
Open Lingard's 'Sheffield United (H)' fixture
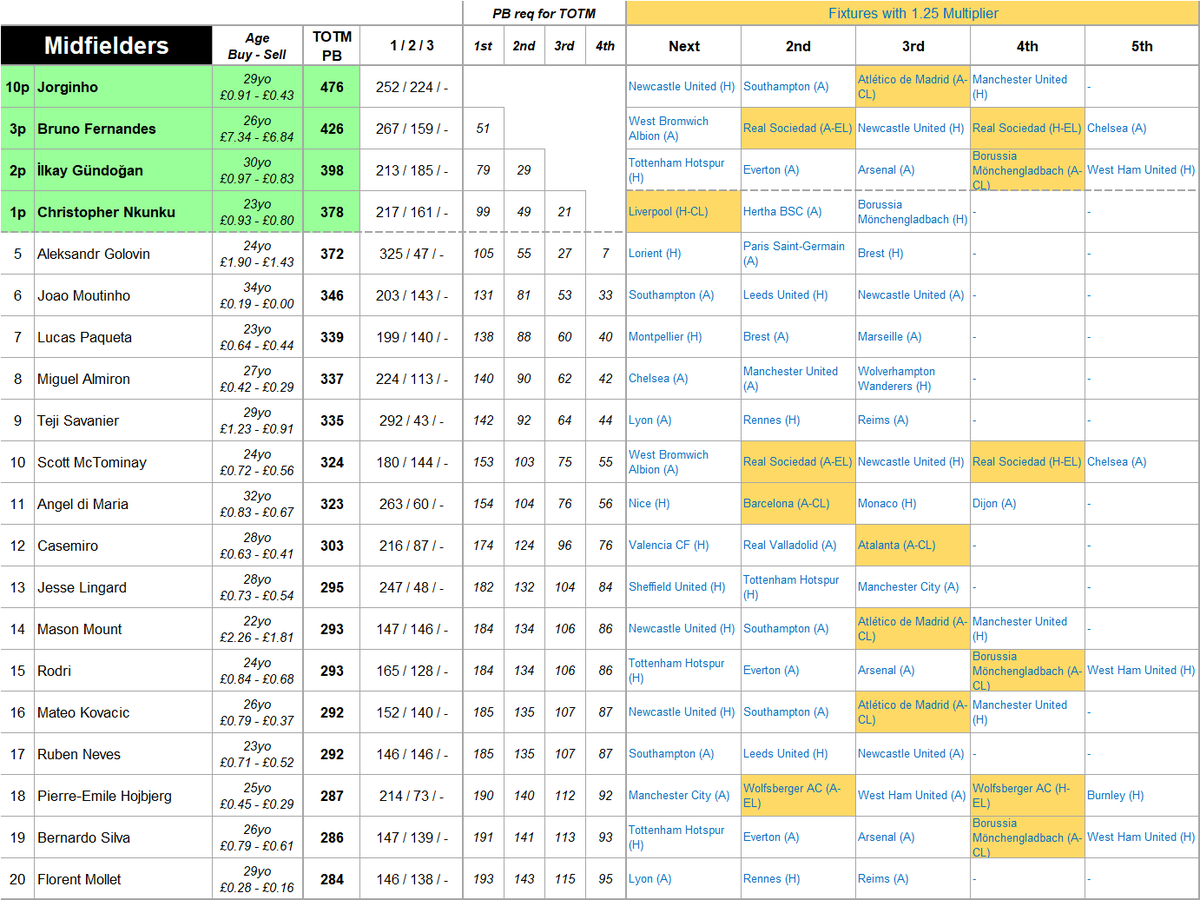pyautogui.click(x=678, y=587)
